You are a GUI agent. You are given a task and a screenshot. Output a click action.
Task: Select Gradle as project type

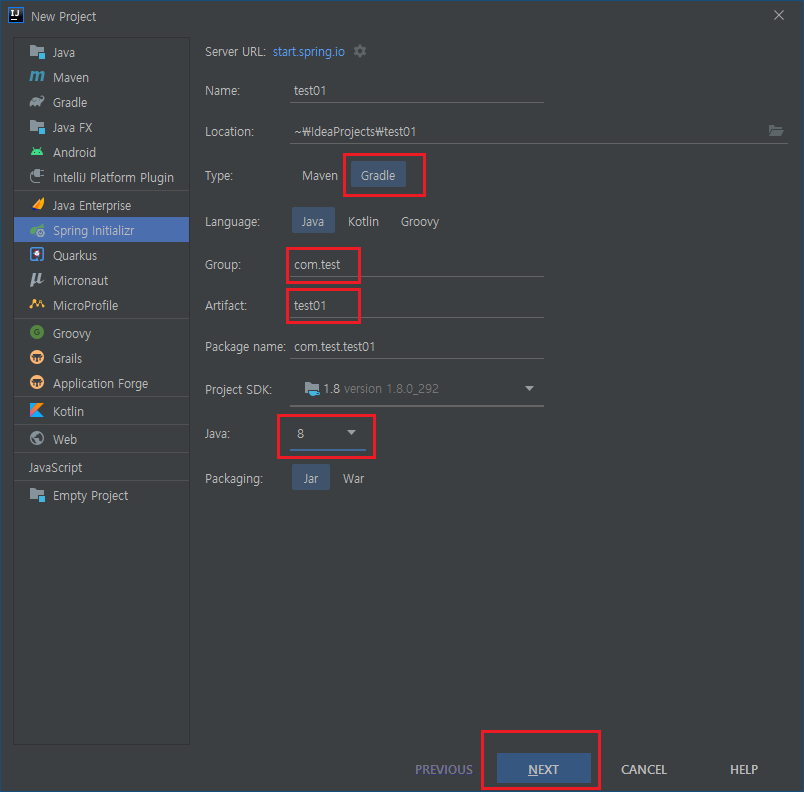click(378, 175)
